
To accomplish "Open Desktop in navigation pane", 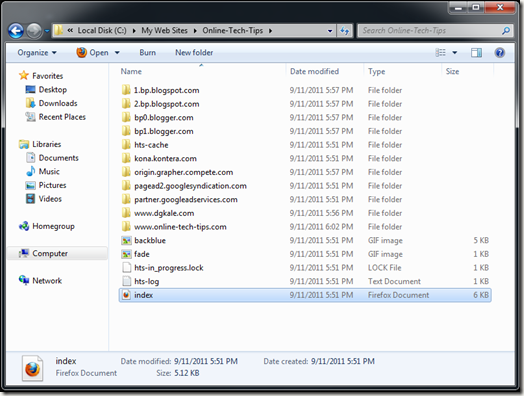I will point(46,90).
